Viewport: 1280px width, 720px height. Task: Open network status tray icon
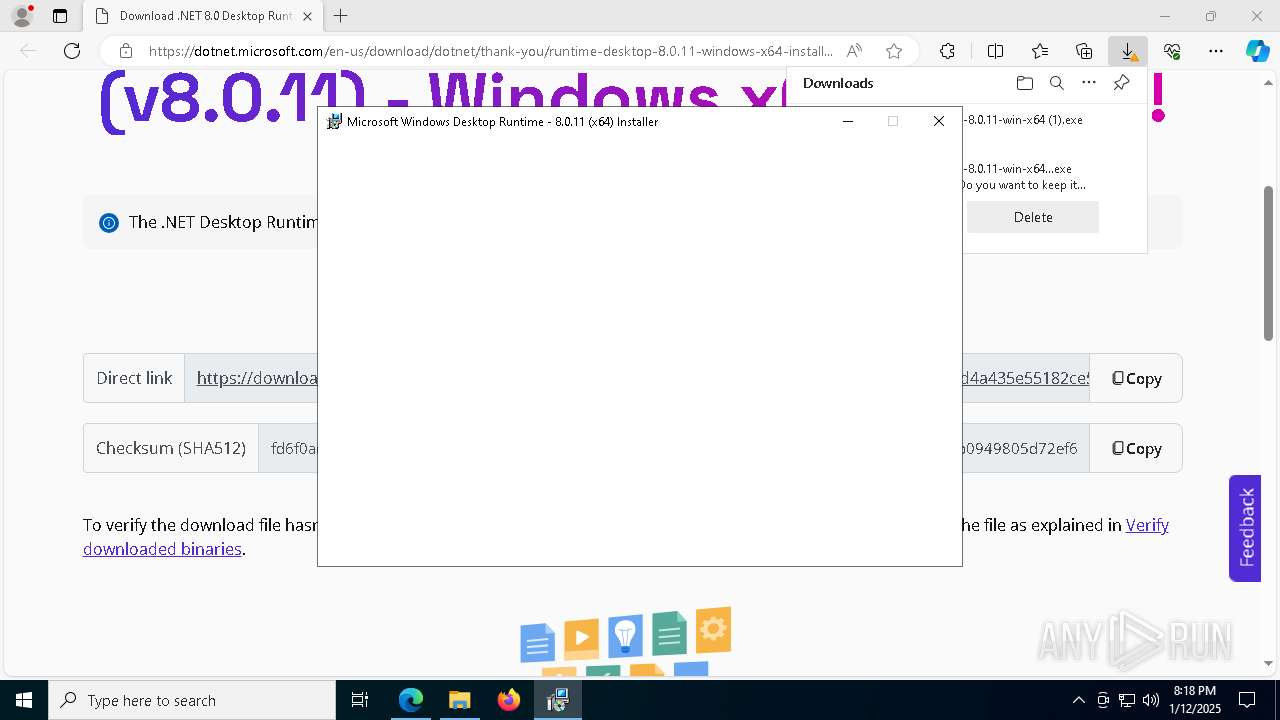(x=1127, y=700)
